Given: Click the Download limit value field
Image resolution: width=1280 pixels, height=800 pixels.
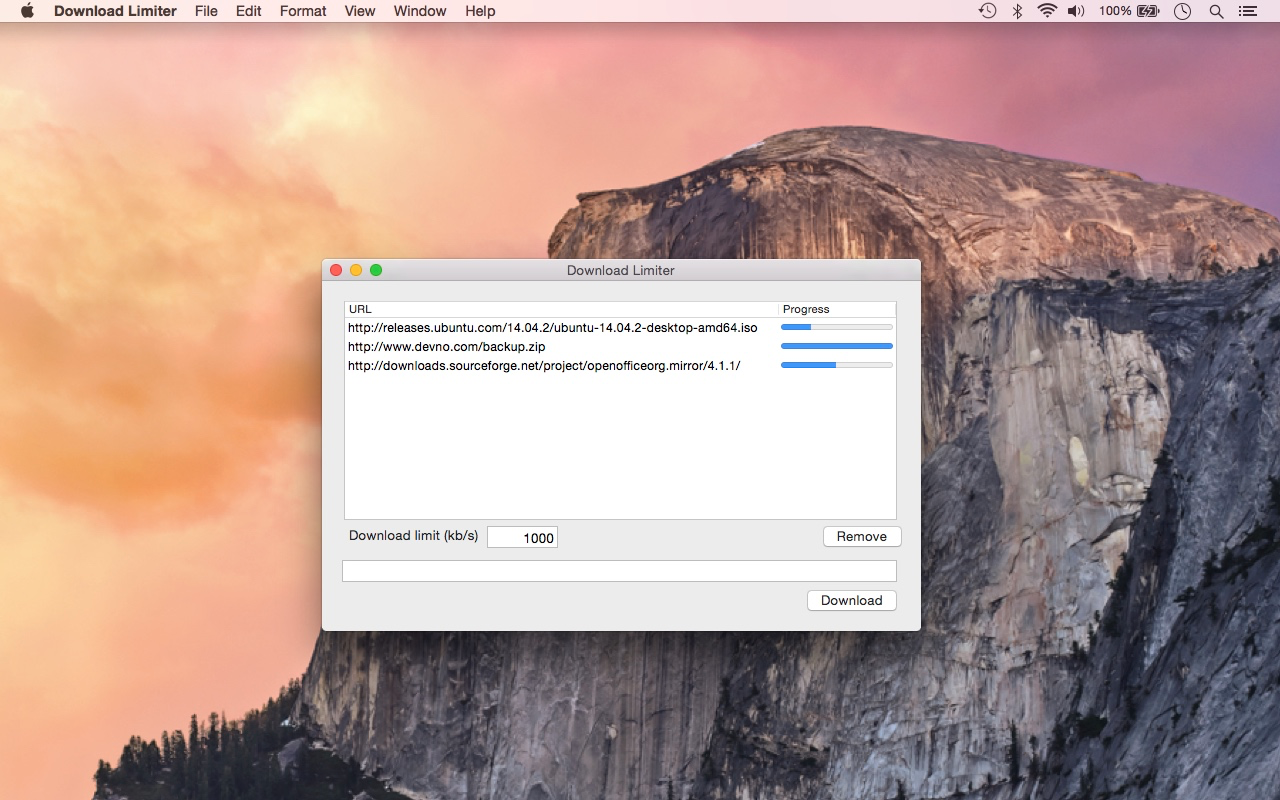Looking at the screenshot, I should (x=522, y=537).
